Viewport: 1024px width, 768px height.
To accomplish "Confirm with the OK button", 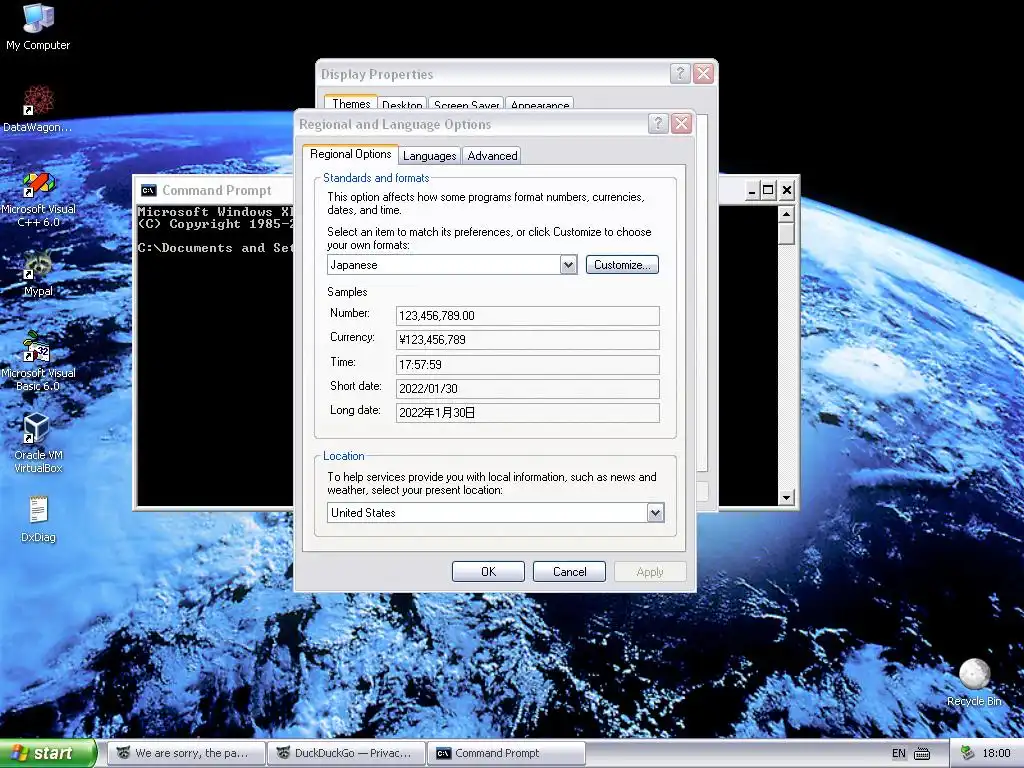I will tap(488, 571).
